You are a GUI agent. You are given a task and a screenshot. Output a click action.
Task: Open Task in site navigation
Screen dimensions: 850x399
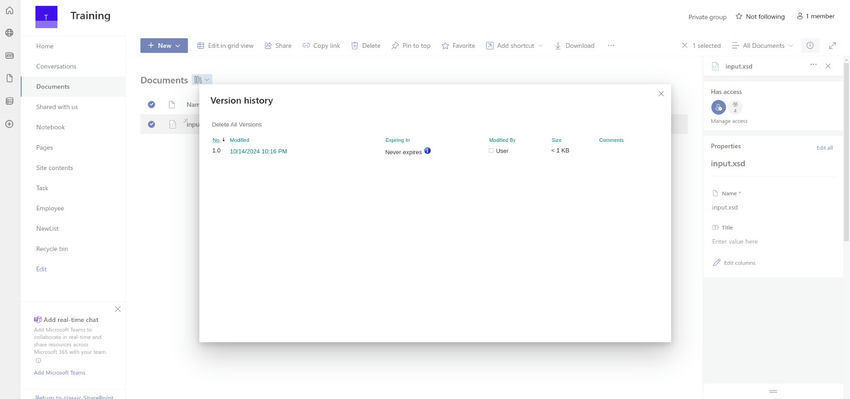42,188
